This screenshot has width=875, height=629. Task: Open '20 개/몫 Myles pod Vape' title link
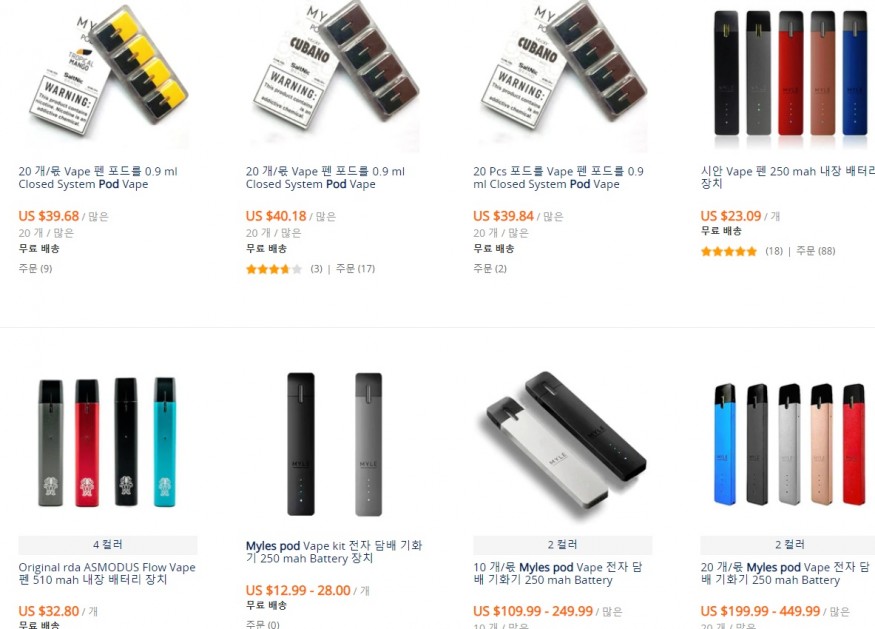pos(785,573)
